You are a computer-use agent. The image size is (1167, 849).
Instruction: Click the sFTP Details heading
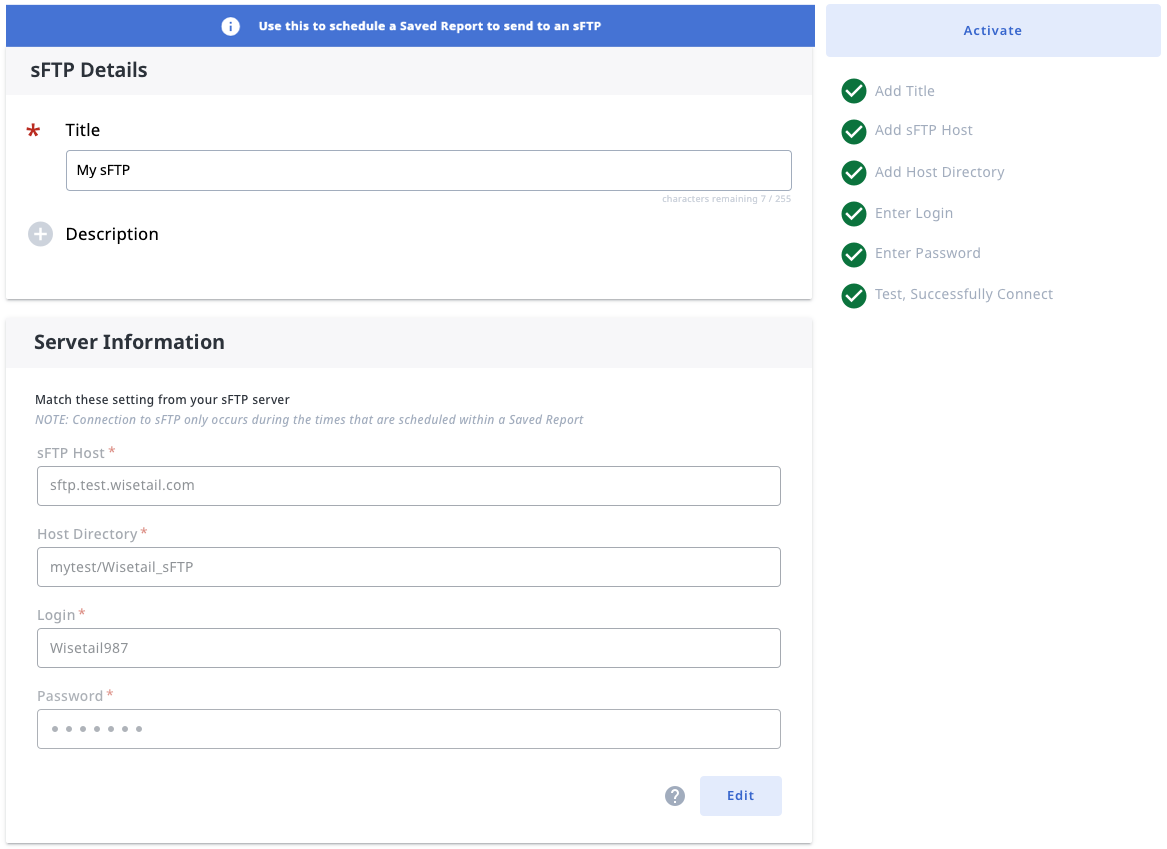(89, 70)
